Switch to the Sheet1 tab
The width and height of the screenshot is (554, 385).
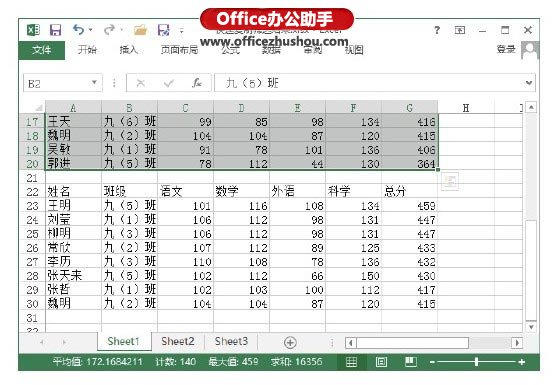[x=124, y=341]
